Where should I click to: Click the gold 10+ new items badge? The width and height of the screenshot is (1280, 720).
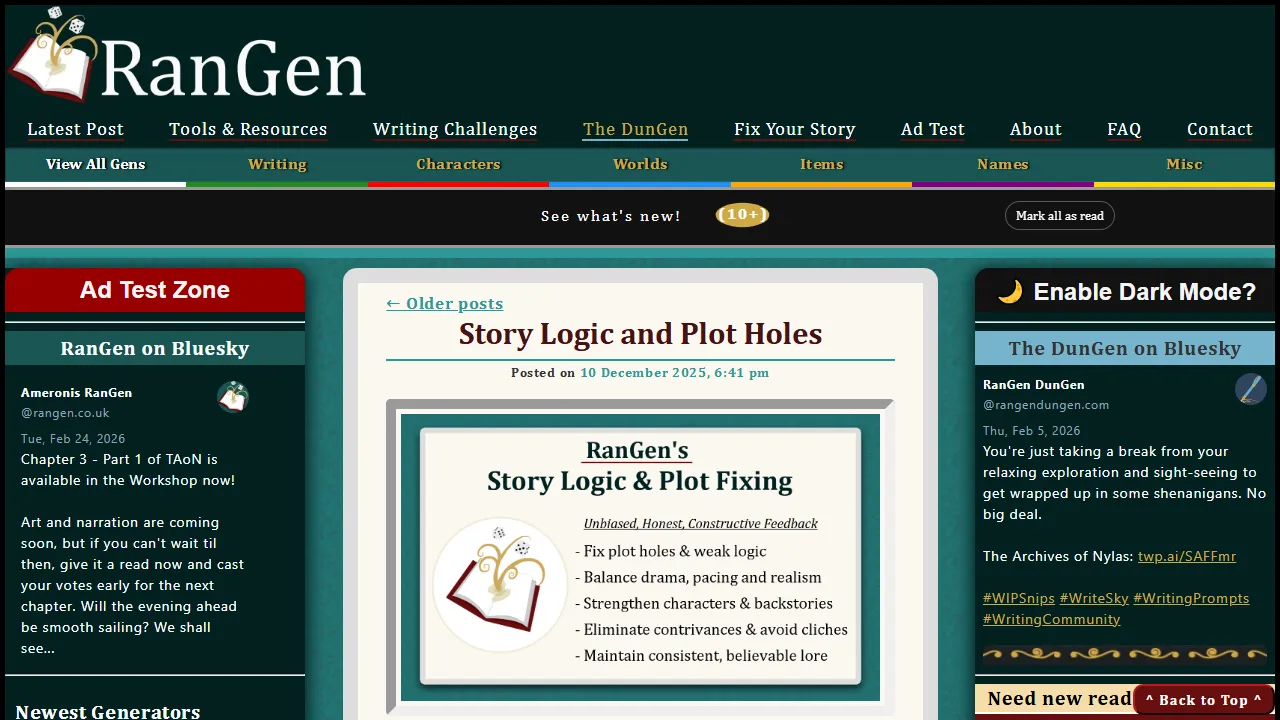tap(742, 215)
